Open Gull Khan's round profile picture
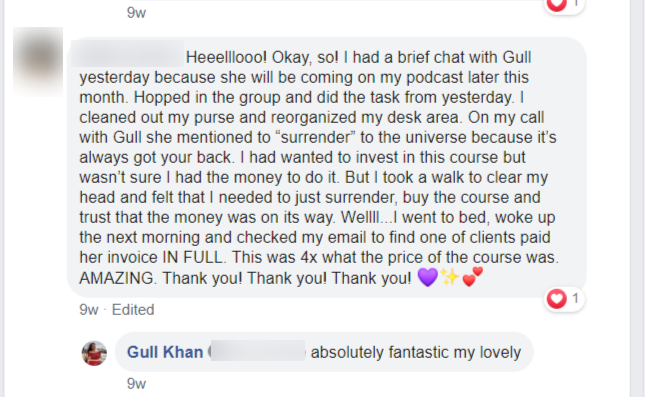Screen dimensions: 648x397 [x=94, y=353]
